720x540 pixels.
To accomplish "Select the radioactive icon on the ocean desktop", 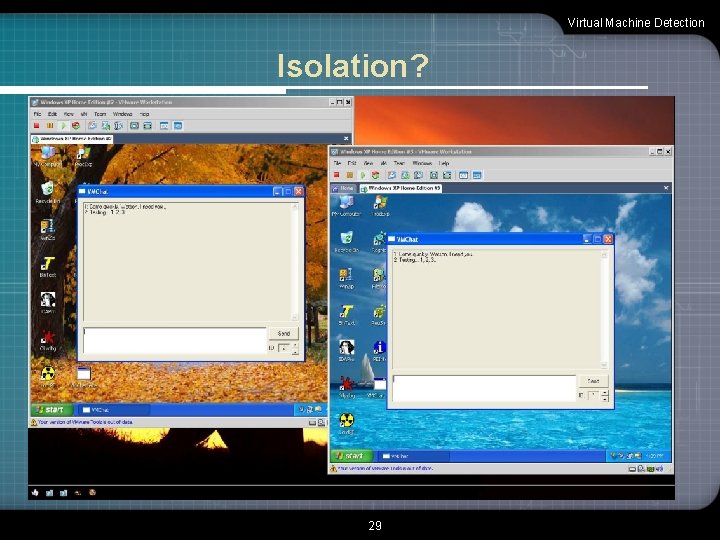I will [347, 424].
